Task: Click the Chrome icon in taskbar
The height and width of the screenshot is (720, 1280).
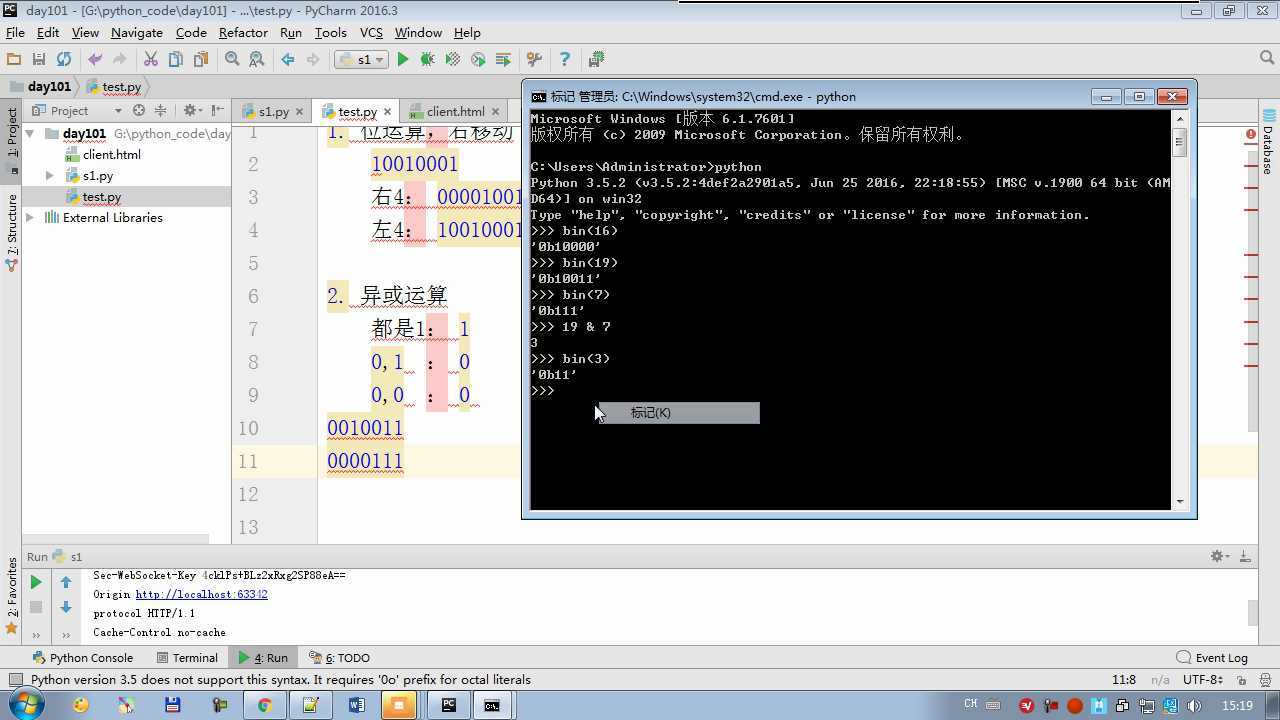Action: click(264, 705)
